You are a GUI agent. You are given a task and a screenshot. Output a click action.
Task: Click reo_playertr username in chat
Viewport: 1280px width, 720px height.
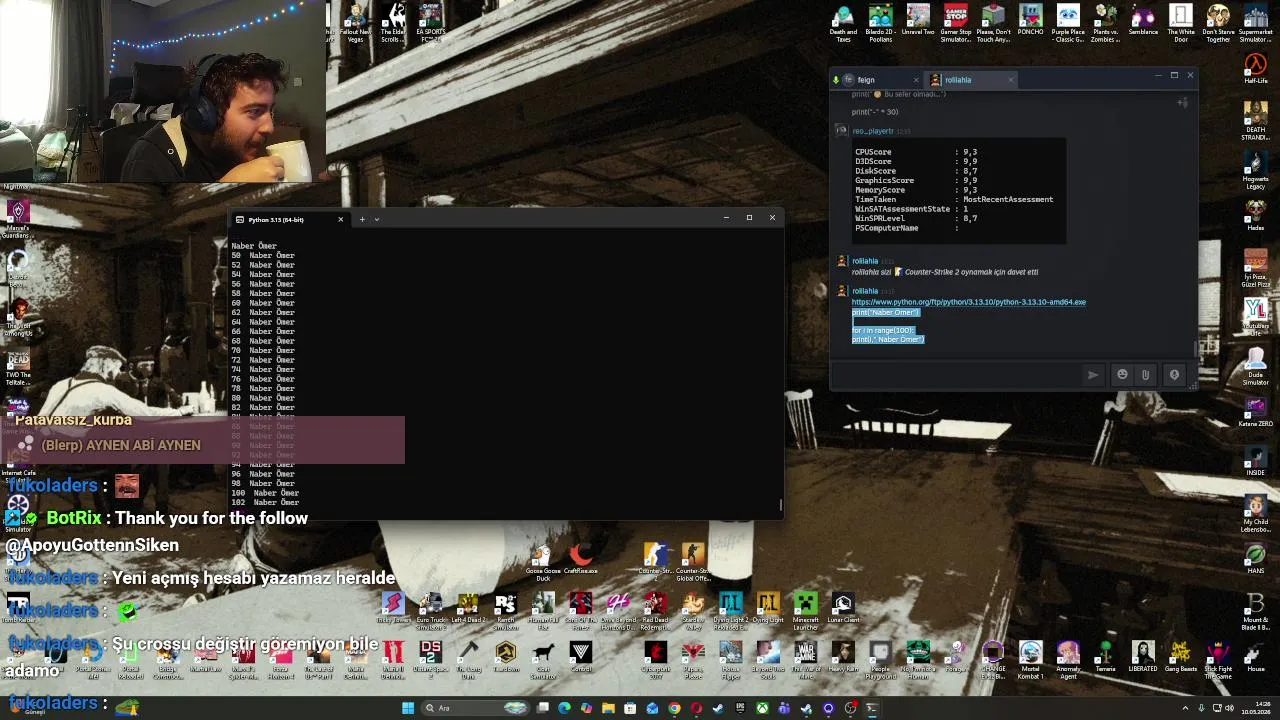coord(872,131)
